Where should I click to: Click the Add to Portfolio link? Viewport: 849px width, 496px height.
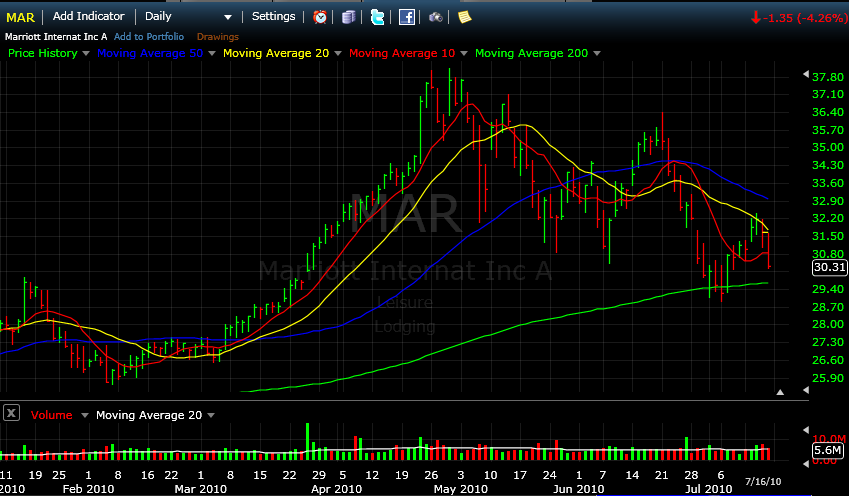tap(149, 36)
